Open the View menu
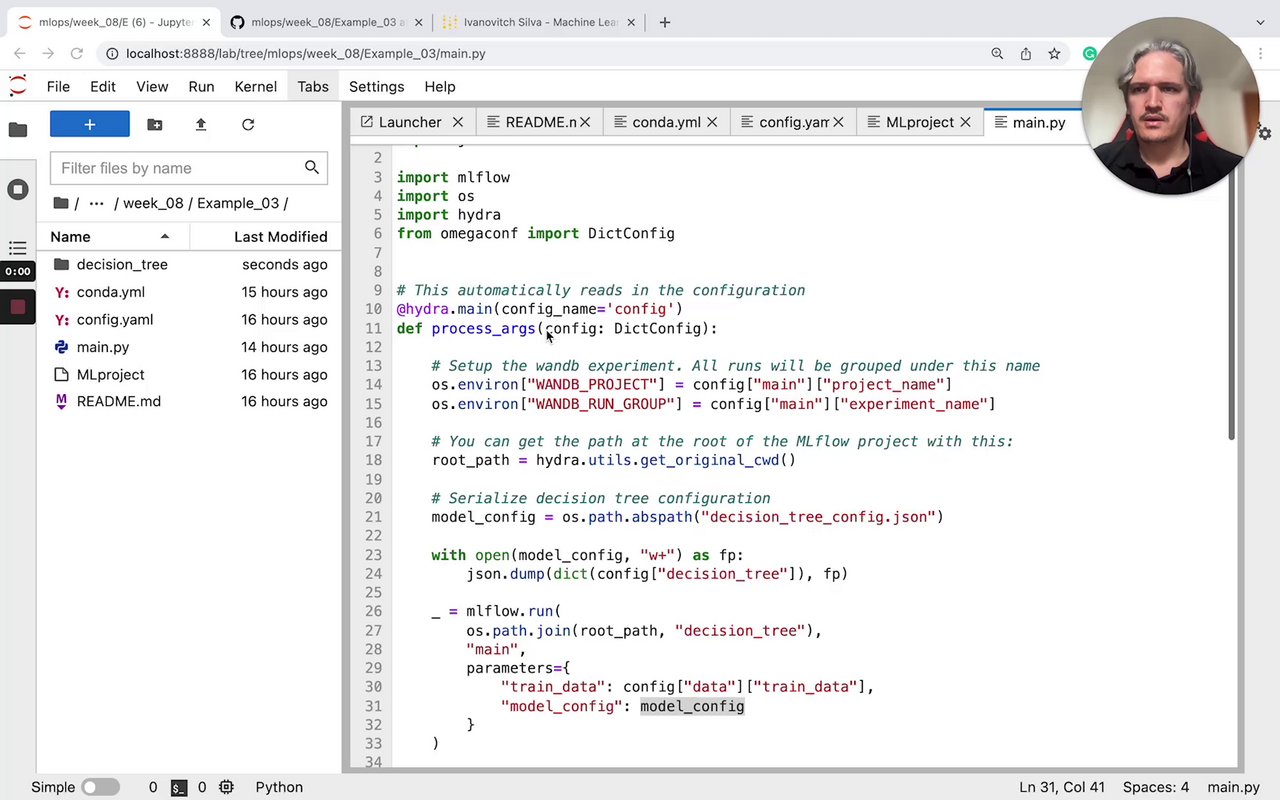The width and height of the screenshot is (1280, 800). pyautogui.click(x=152, y=87)
